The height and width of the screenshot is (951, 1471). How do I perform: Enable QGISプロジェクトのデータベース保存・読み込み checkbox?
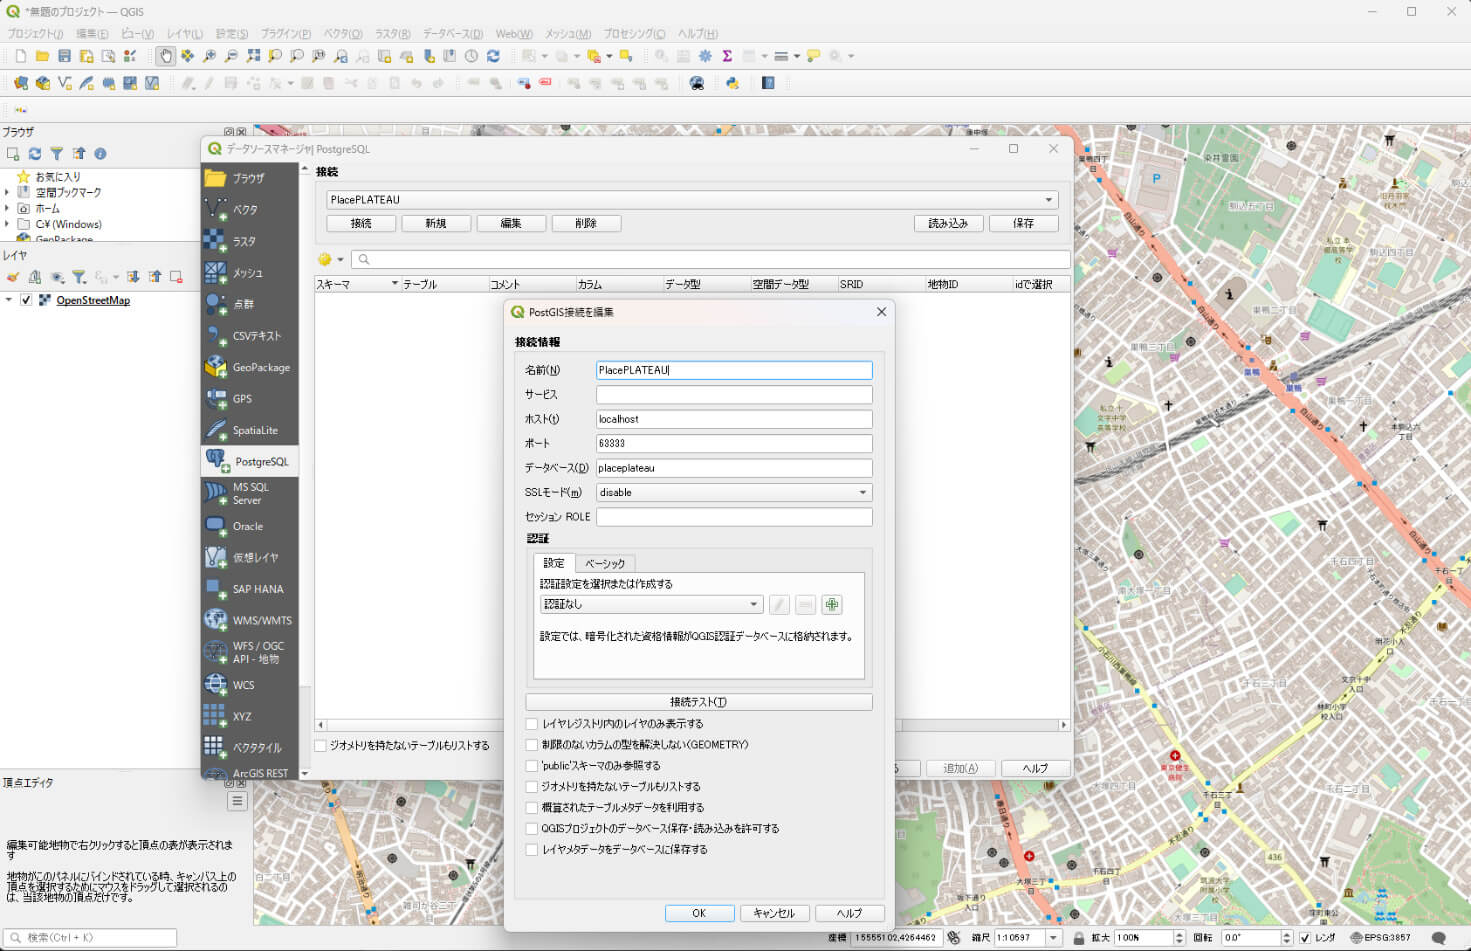click(532, 829)
